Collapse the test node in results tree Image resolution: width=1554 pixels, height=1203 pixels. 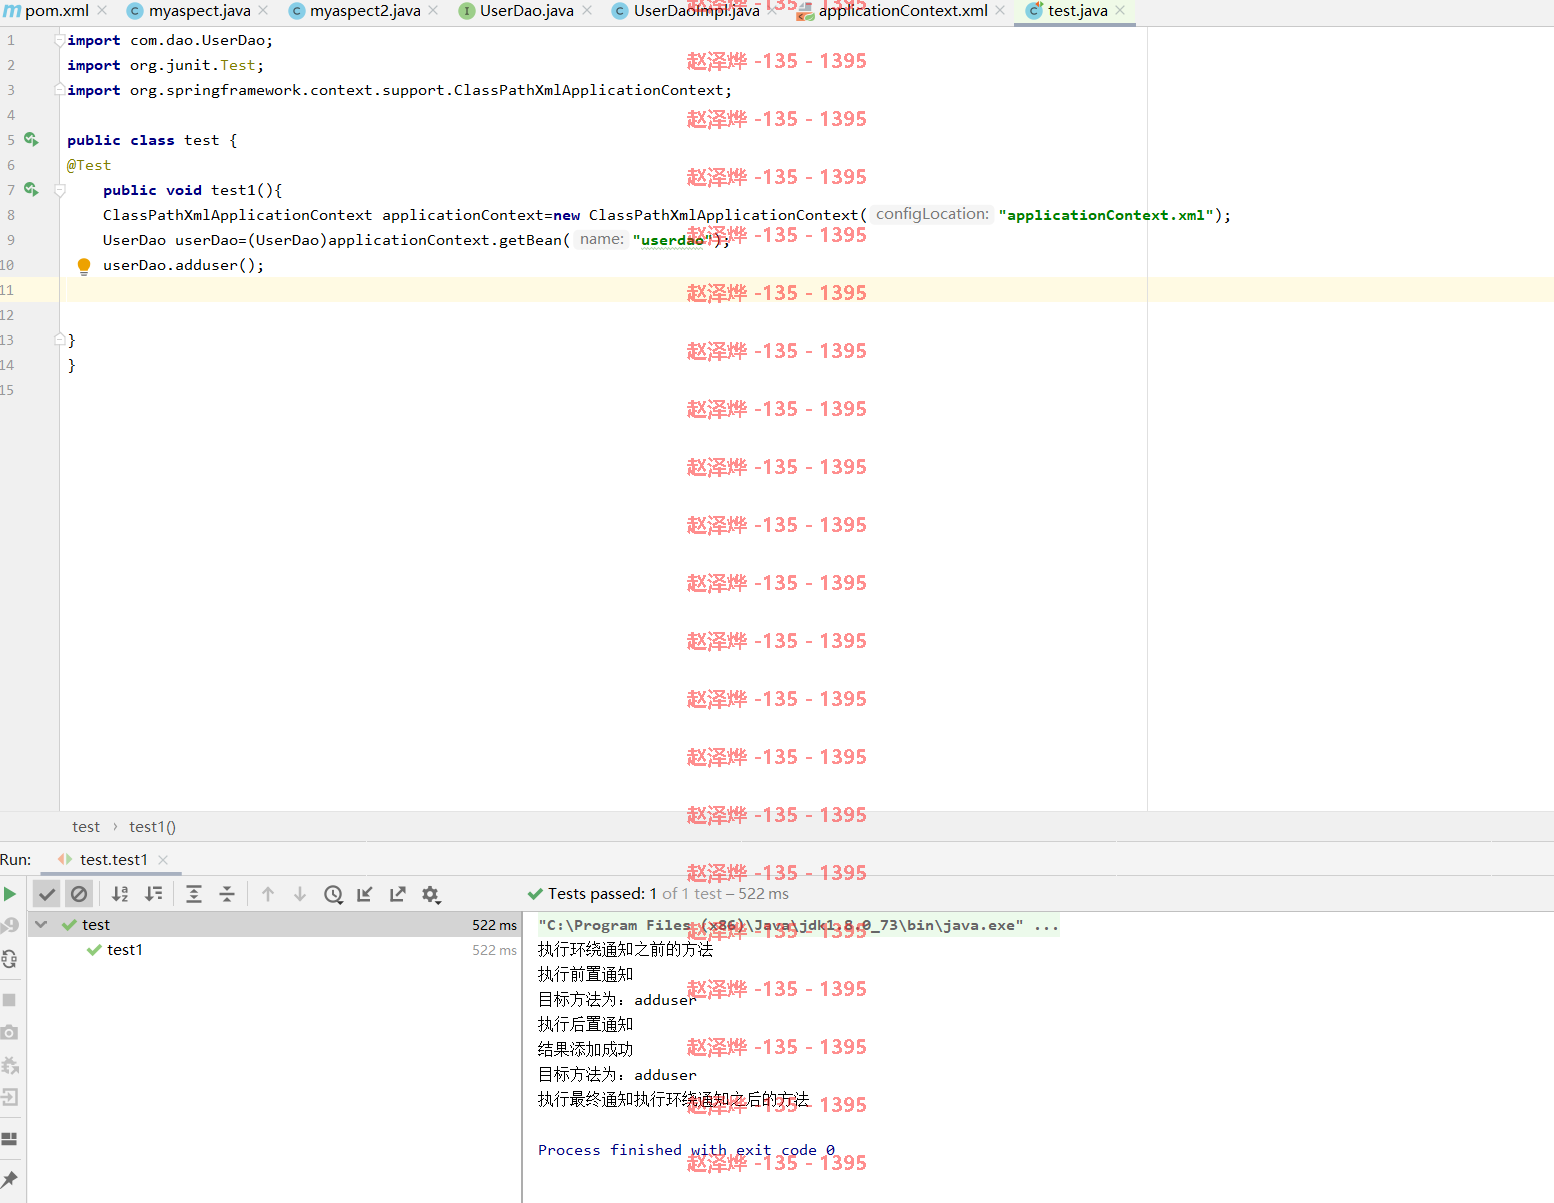(x=41, y=925)
